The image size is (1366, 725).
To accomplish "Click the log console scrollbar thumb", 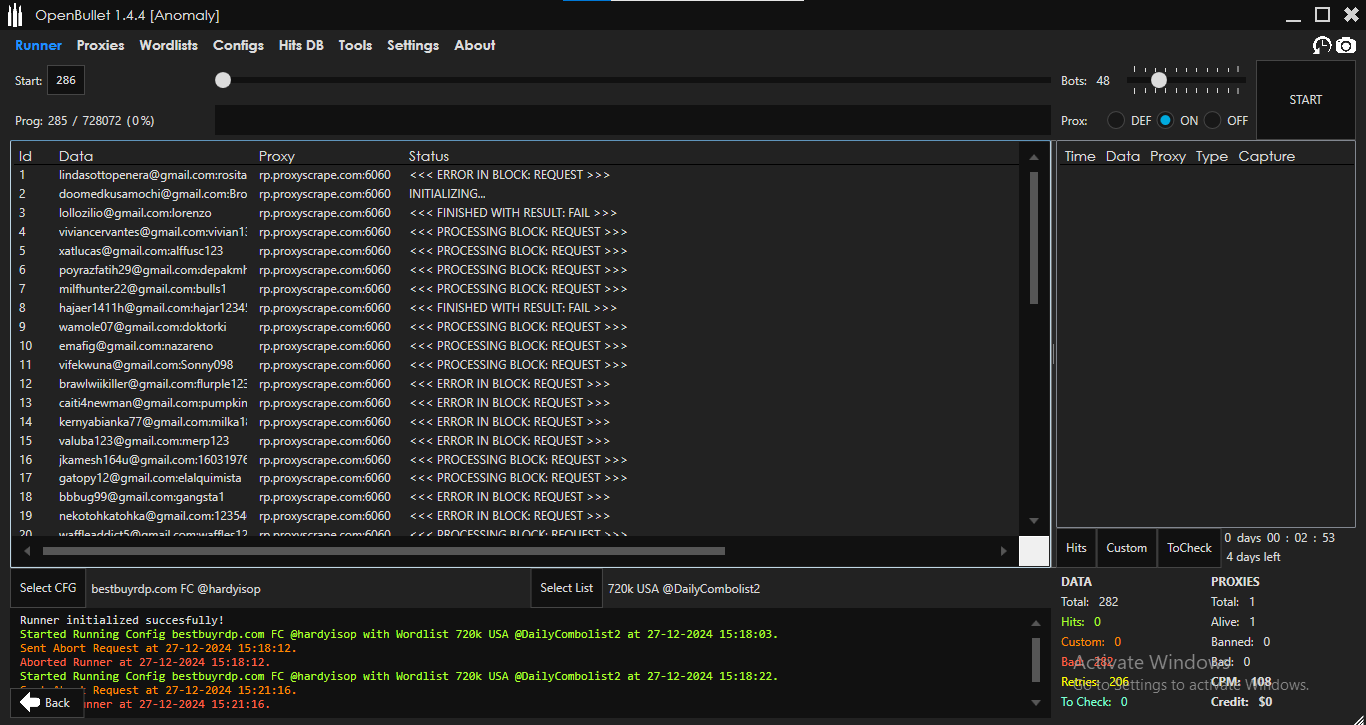I will (x=1035, y=660).
